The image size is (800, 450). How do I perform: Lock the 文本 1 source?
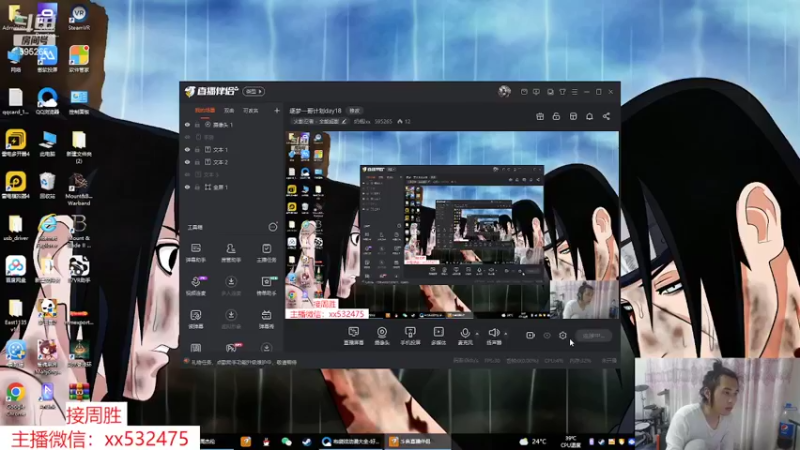click(x=197, y=149)
